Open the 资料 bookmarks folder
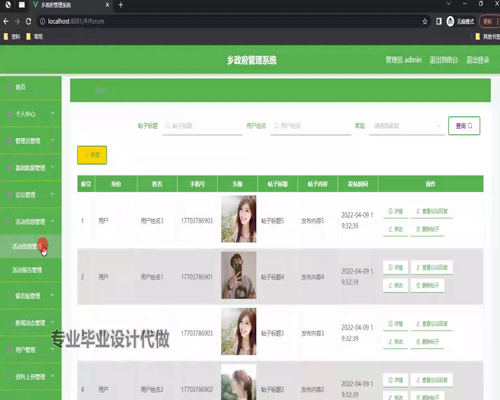500x400 pixels. [12, 37]
